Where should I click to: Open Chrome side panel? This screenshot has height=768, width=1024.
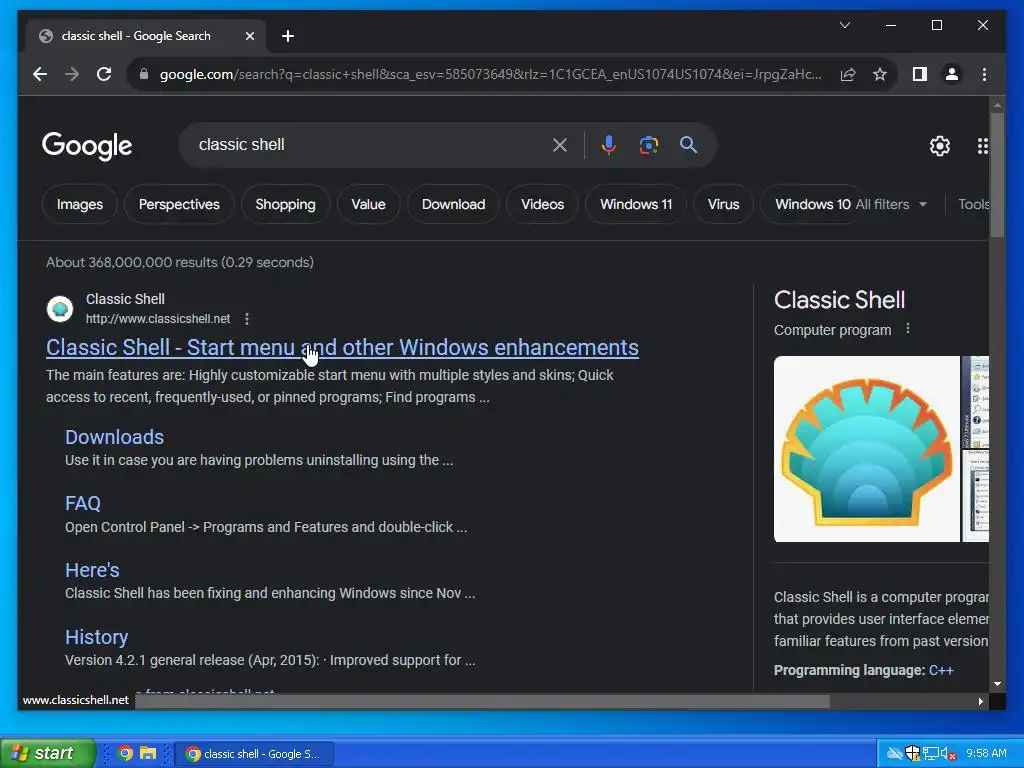tap(920, 74)
